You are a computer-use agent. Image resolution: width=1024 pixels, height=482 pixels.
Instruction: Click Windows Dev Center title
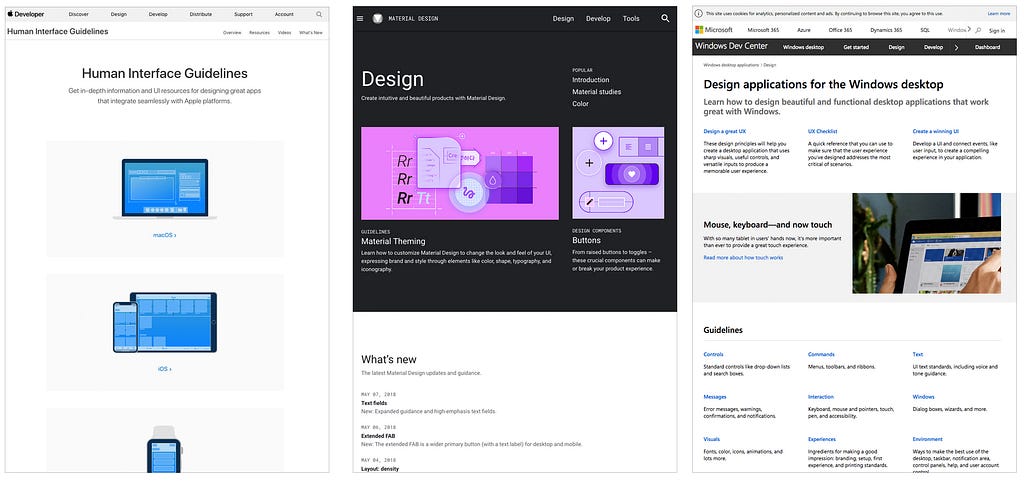[731, 46]
